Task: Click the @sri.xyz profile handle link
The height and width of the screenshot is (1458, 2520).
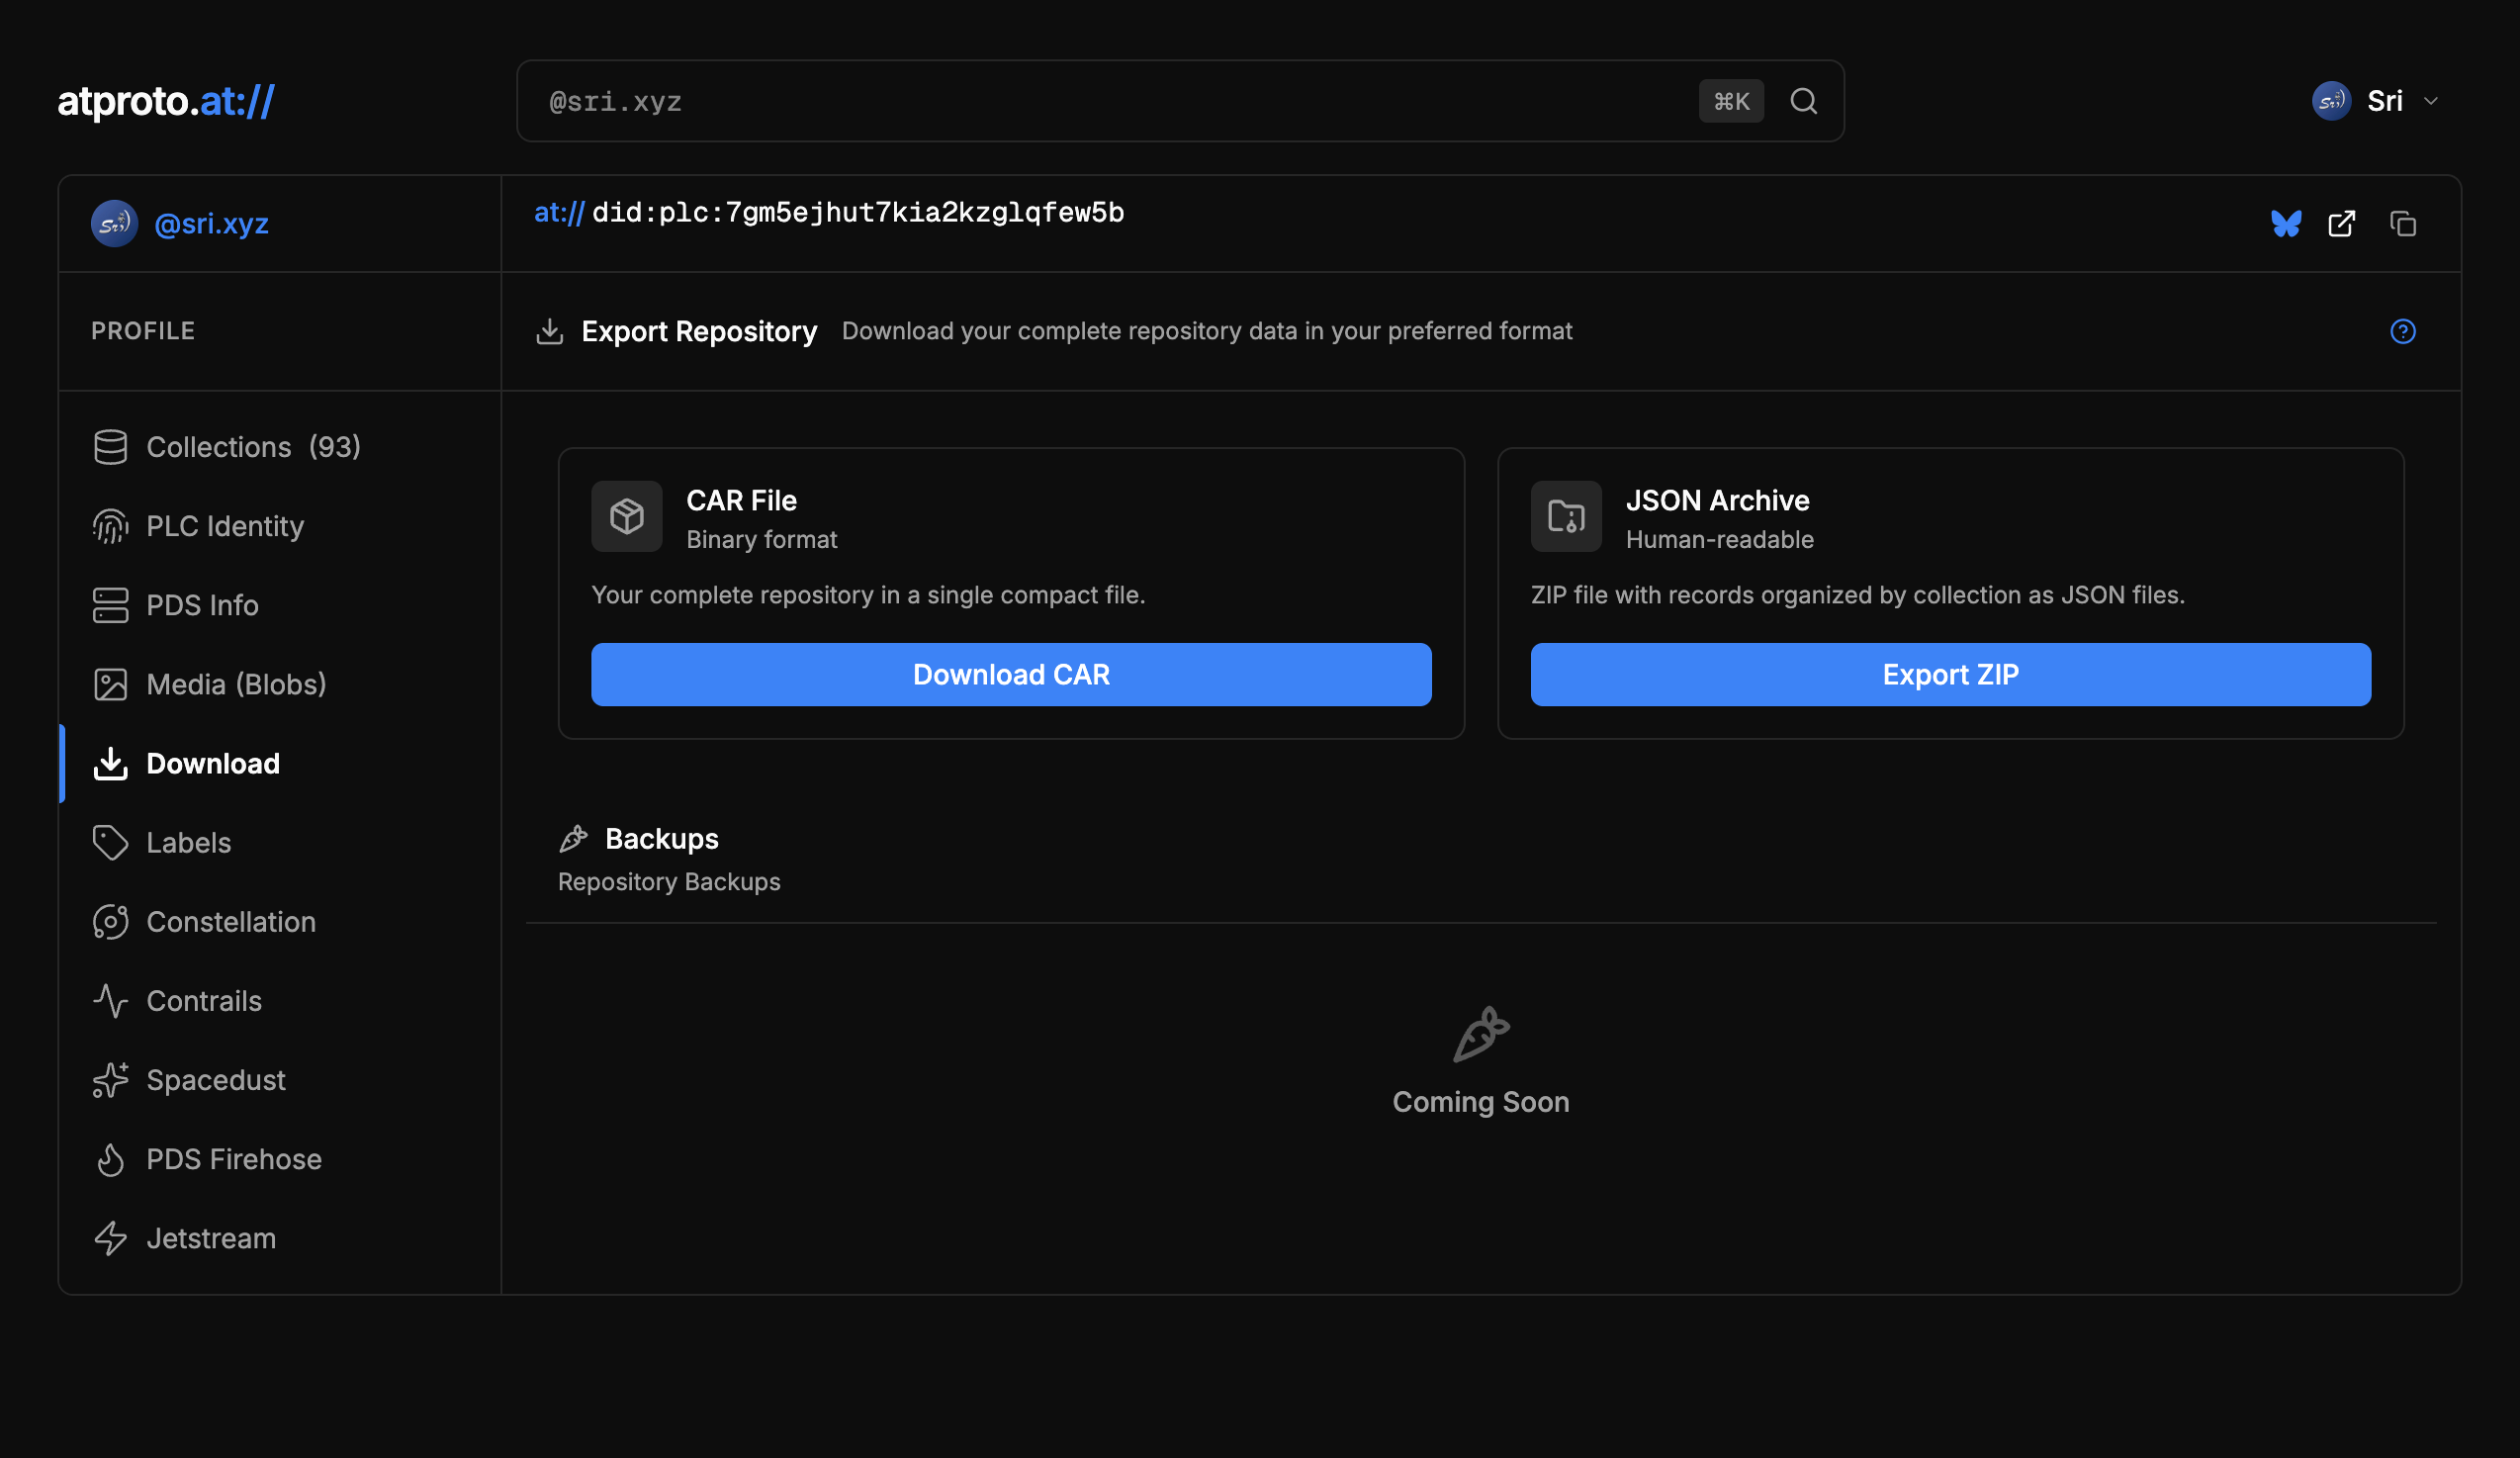Action: click(x=211, y=223)
